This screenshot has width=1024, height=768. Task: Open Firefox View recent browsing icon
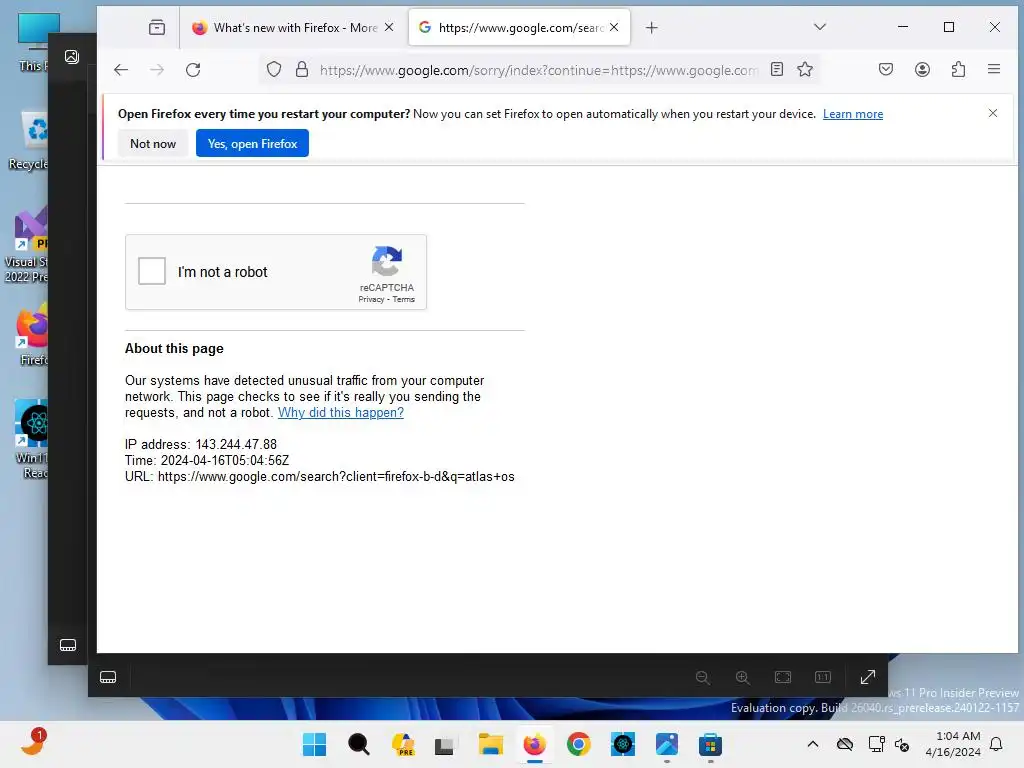[x=157, y=27]
